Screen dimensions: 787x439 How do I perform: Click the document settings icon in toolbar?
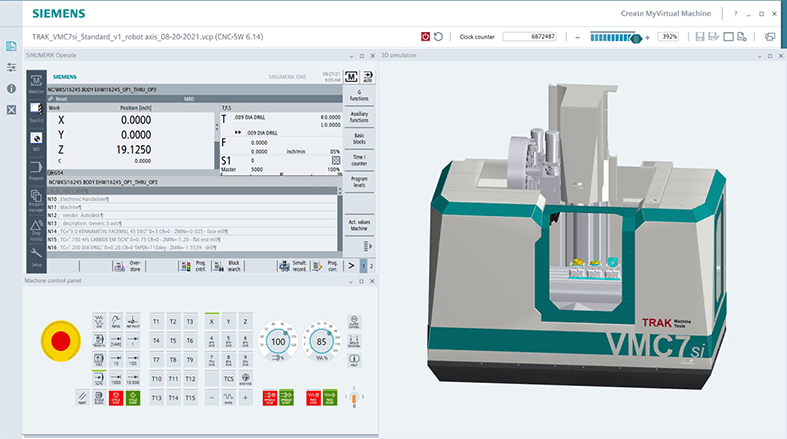click(x=742, y=37)
